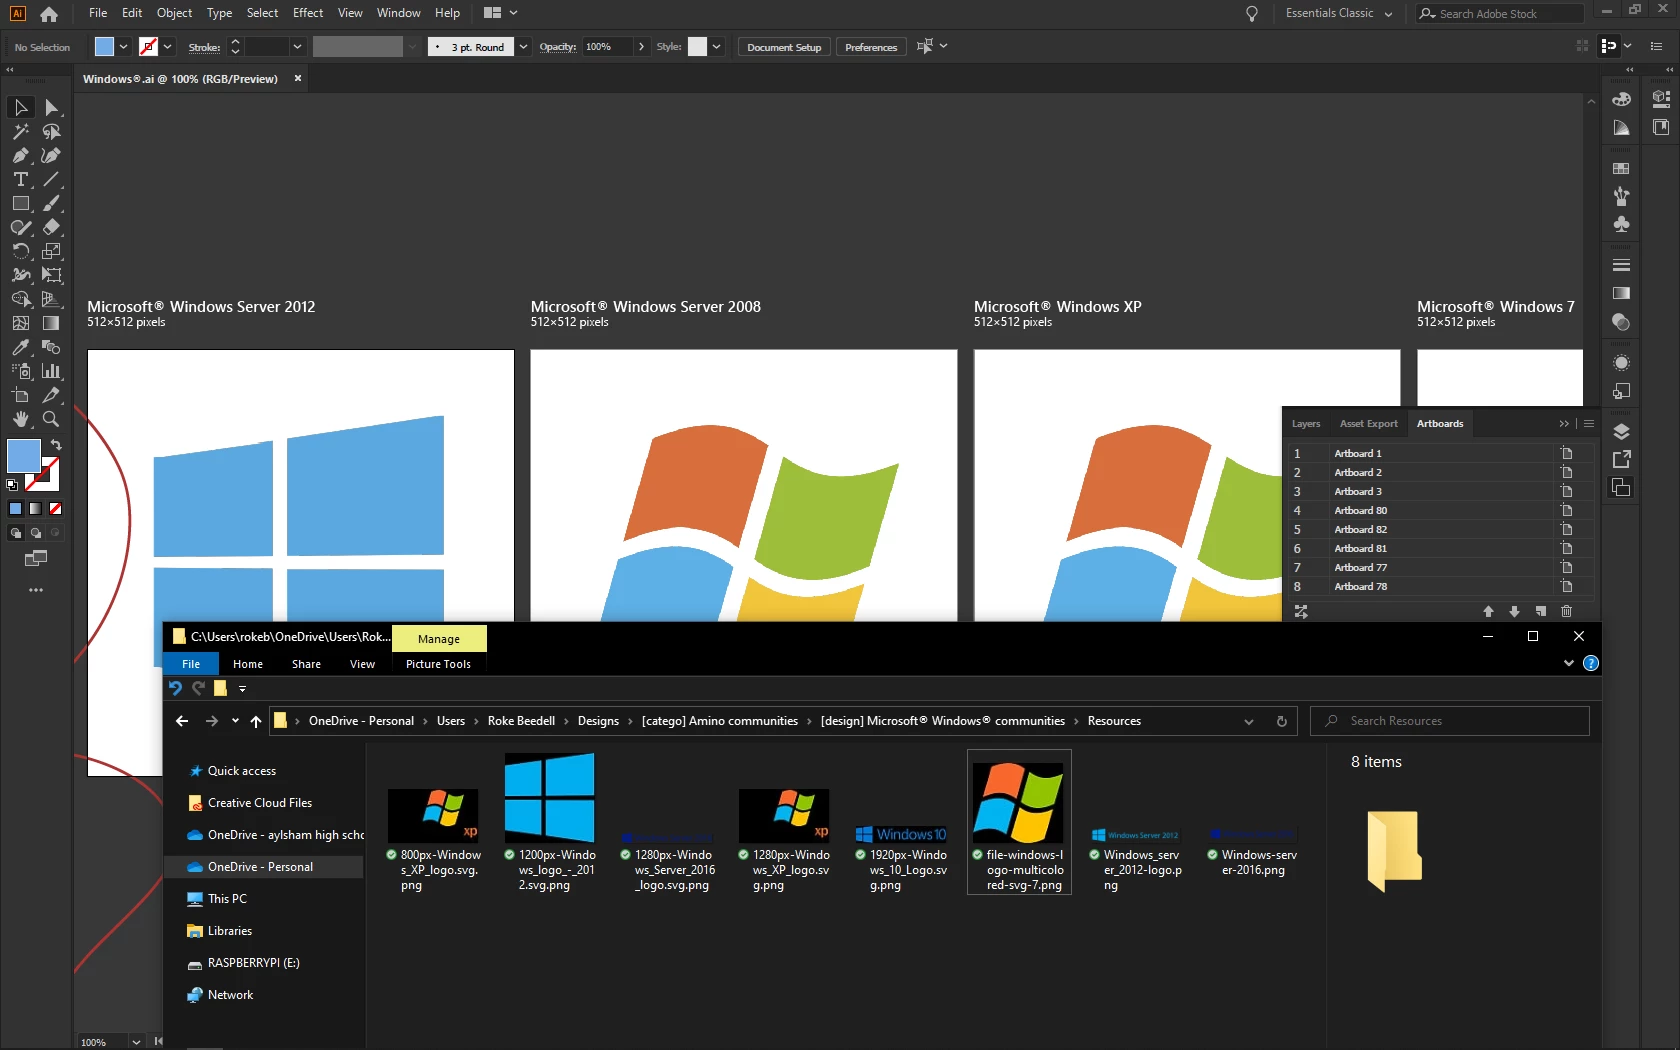Open Artboards panel options menu
This screenshot has width=1680, height=1050.
(x=1589, y=424)
